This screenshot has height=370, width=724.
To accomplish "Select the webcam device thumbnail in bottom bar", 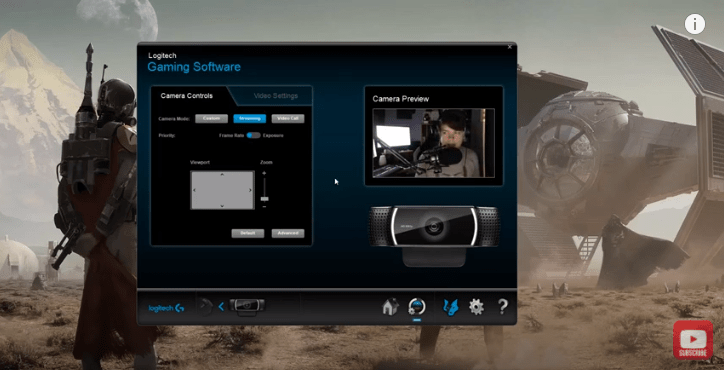I will pos(247,307).
